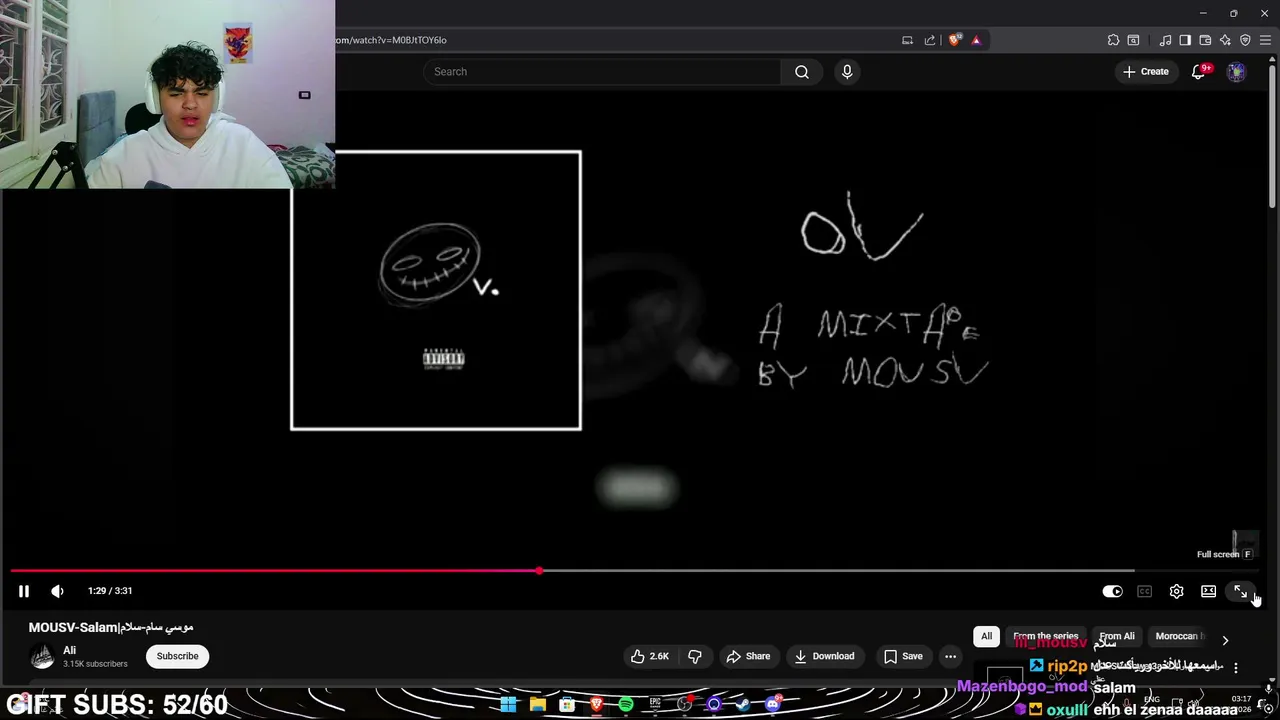This screenshot has width=1280, height=720.
Task: Toggle the browser sidebar panel
Action: click(1185, 40)
